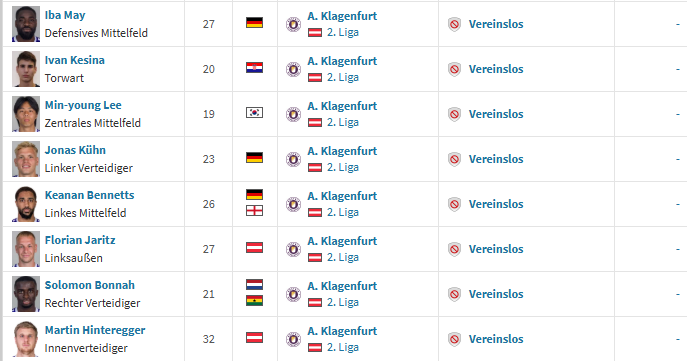Click Ivan Kesina portrait thumbnail
687x361 pixels.
pos(26,69)
